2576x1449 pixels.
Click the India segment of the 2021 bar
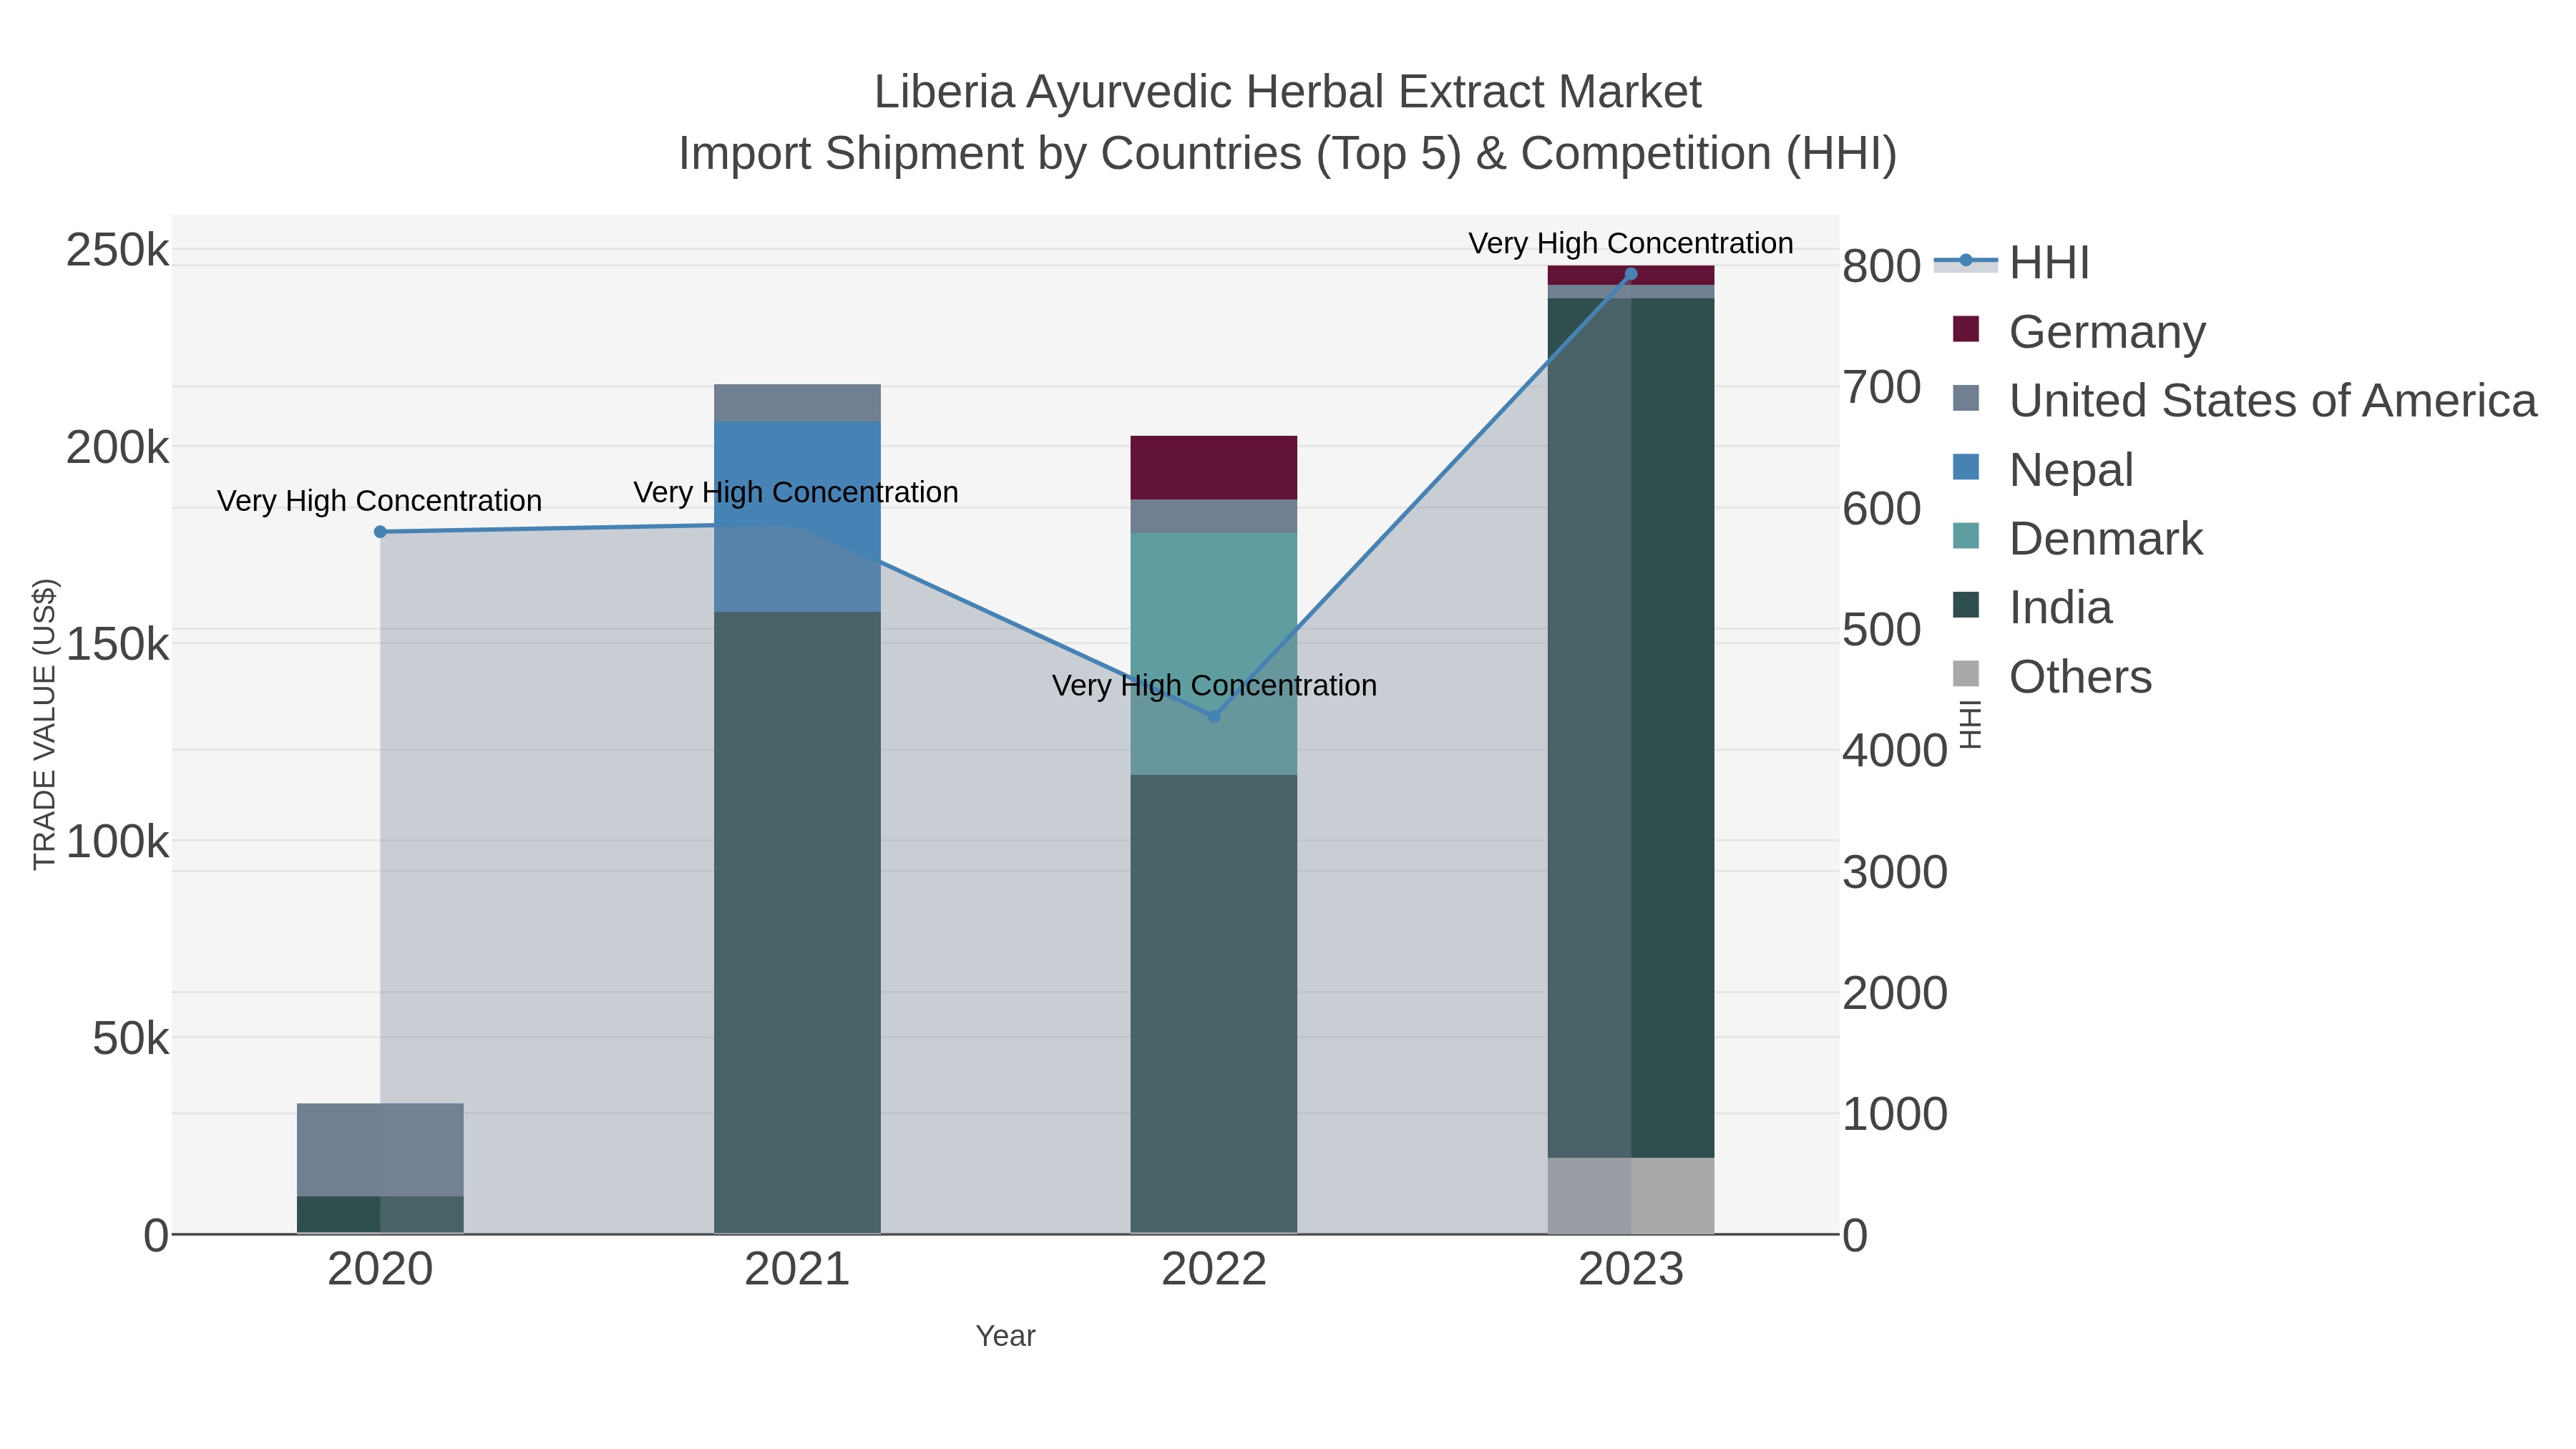[x=797, y=922]
